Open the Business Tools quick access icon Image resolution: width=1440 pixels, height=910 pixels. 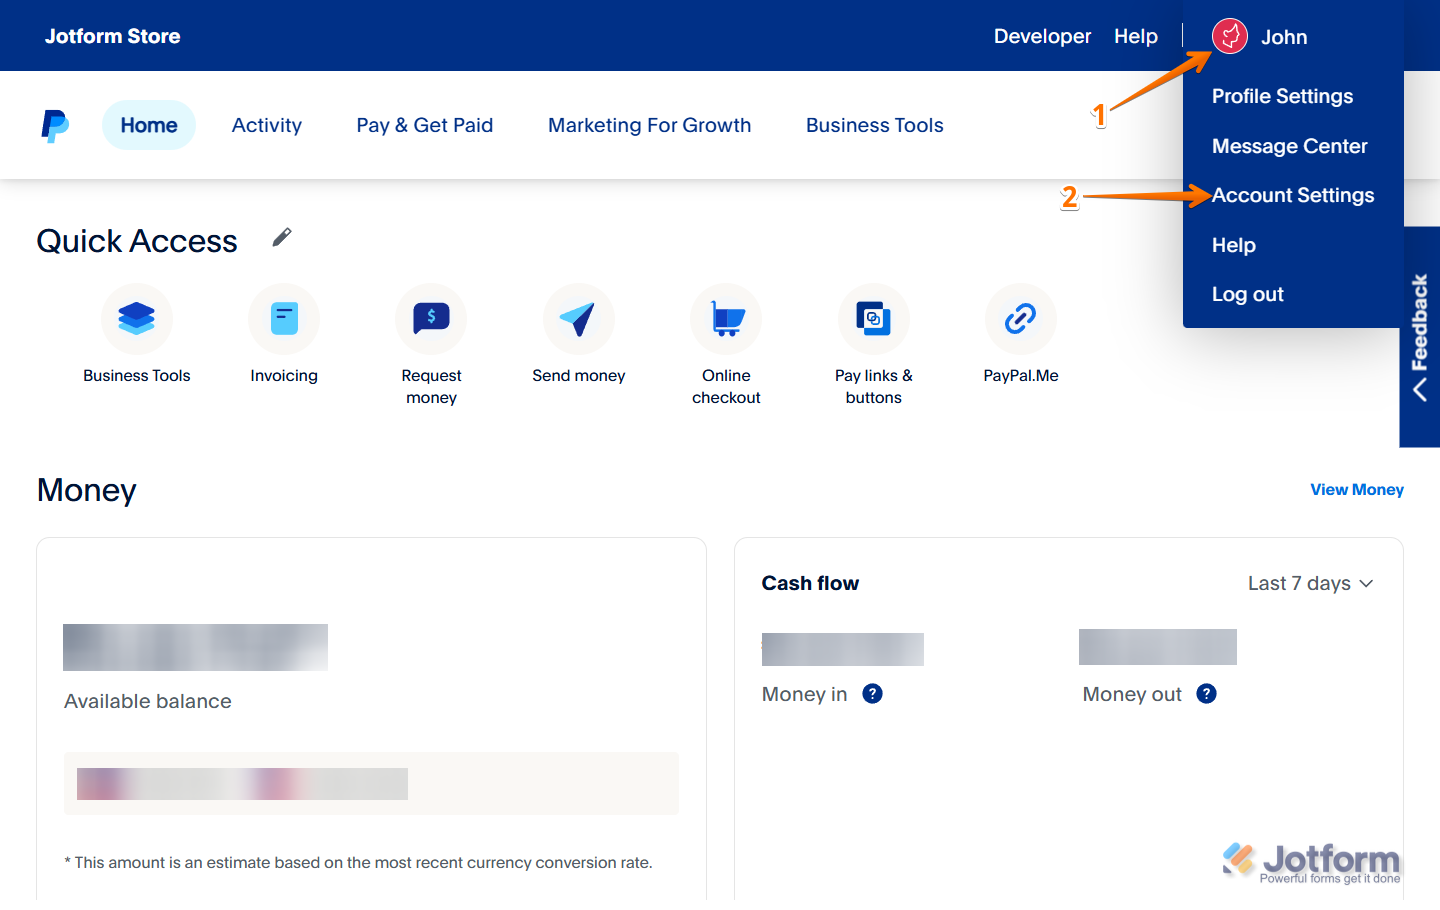coord(136,318)
